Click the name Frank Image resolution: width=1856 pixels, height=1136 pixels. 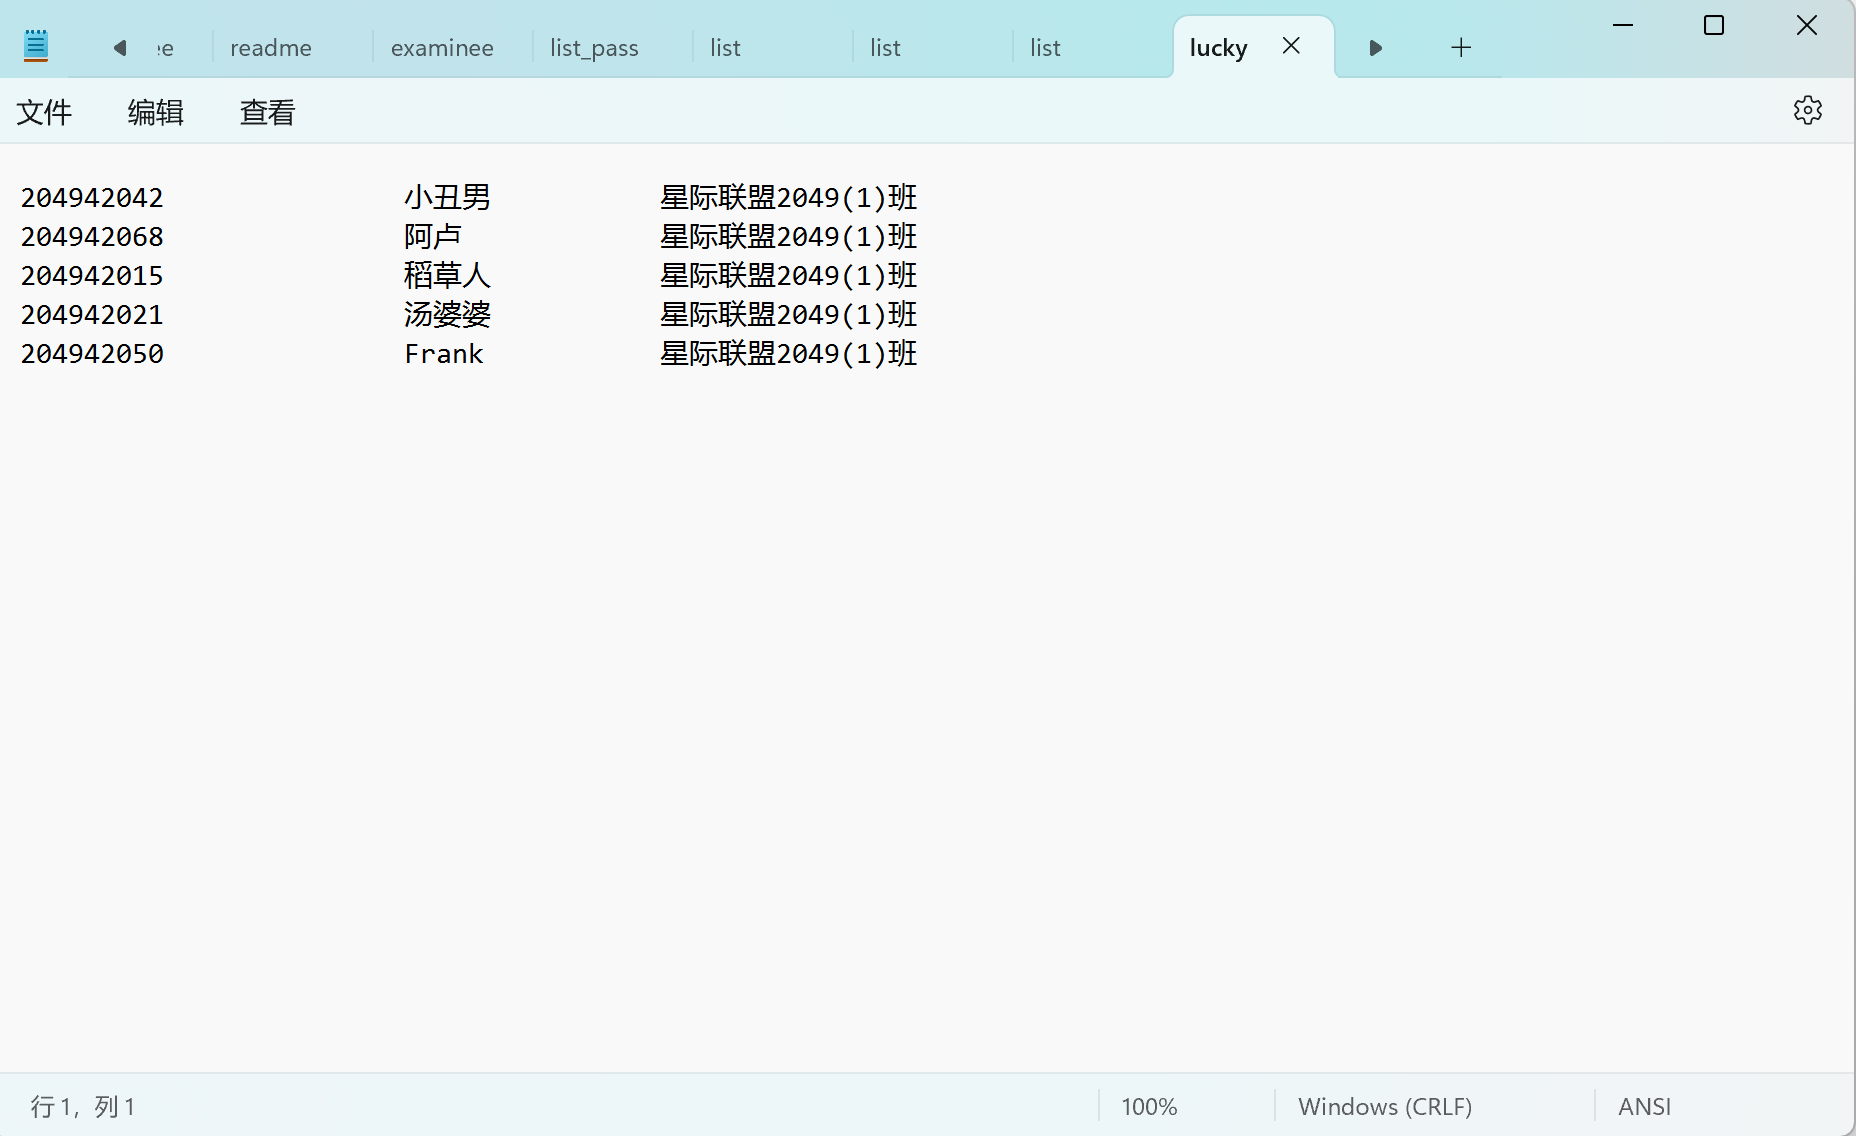pyautogui.click(x=444, y=354)
